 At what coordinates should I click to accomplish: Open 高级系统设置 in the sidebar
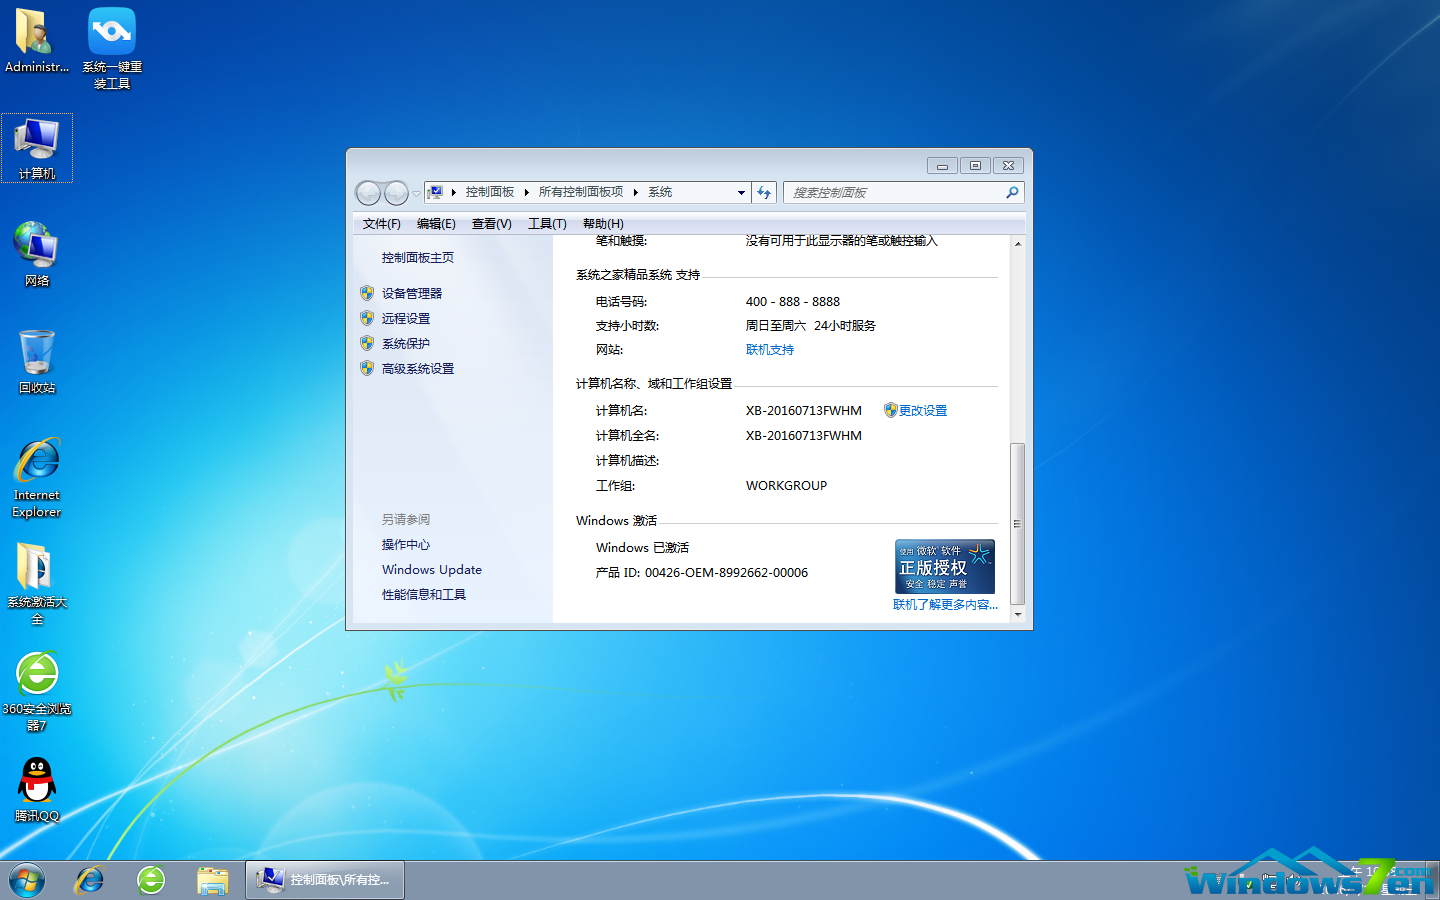(417, 367)
